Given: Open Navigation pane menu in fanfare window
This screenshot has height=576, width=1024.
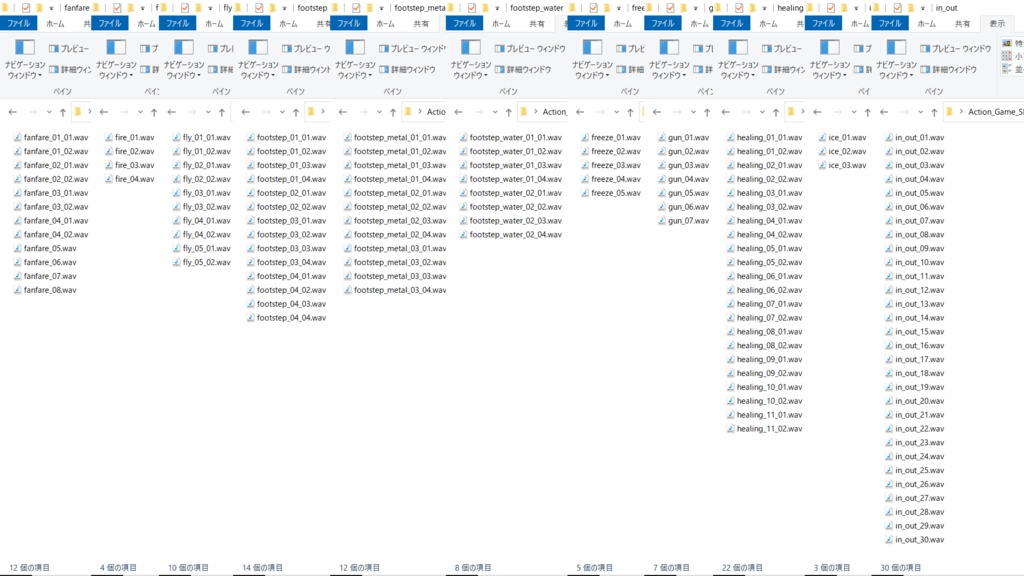Looking at the screenshot, I should [x=25, y=70].
